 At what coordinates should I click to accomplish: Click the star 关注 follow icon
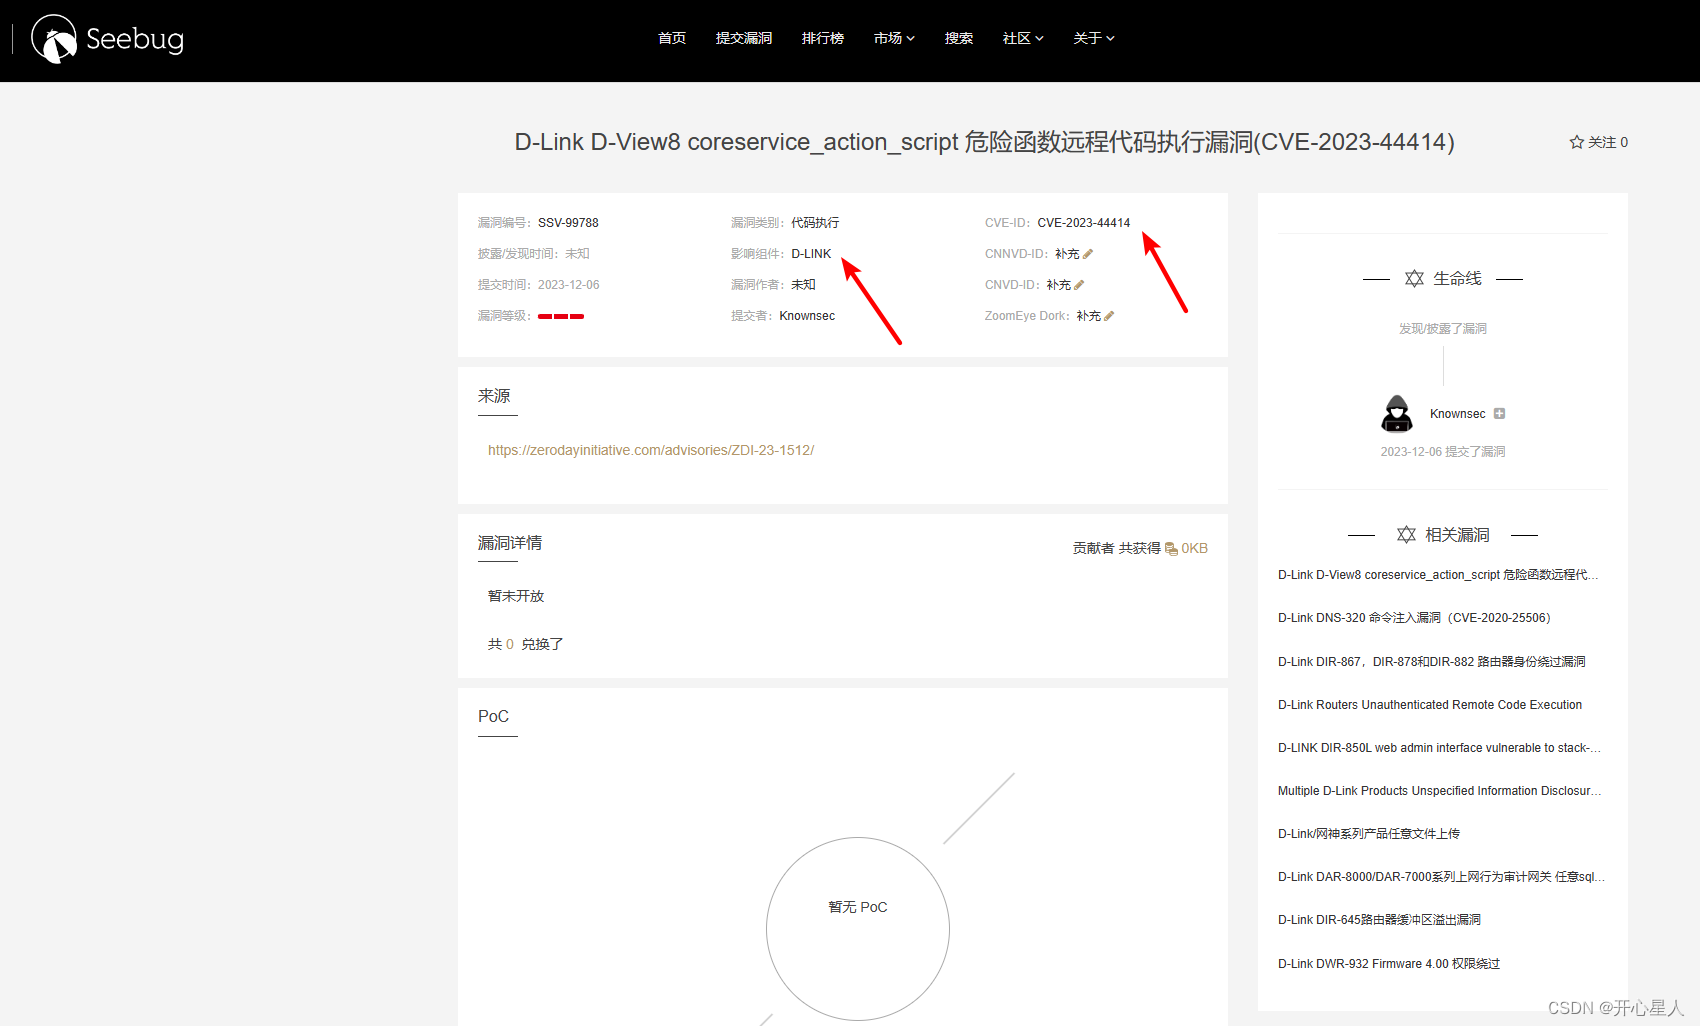(x=1577, y=142)
